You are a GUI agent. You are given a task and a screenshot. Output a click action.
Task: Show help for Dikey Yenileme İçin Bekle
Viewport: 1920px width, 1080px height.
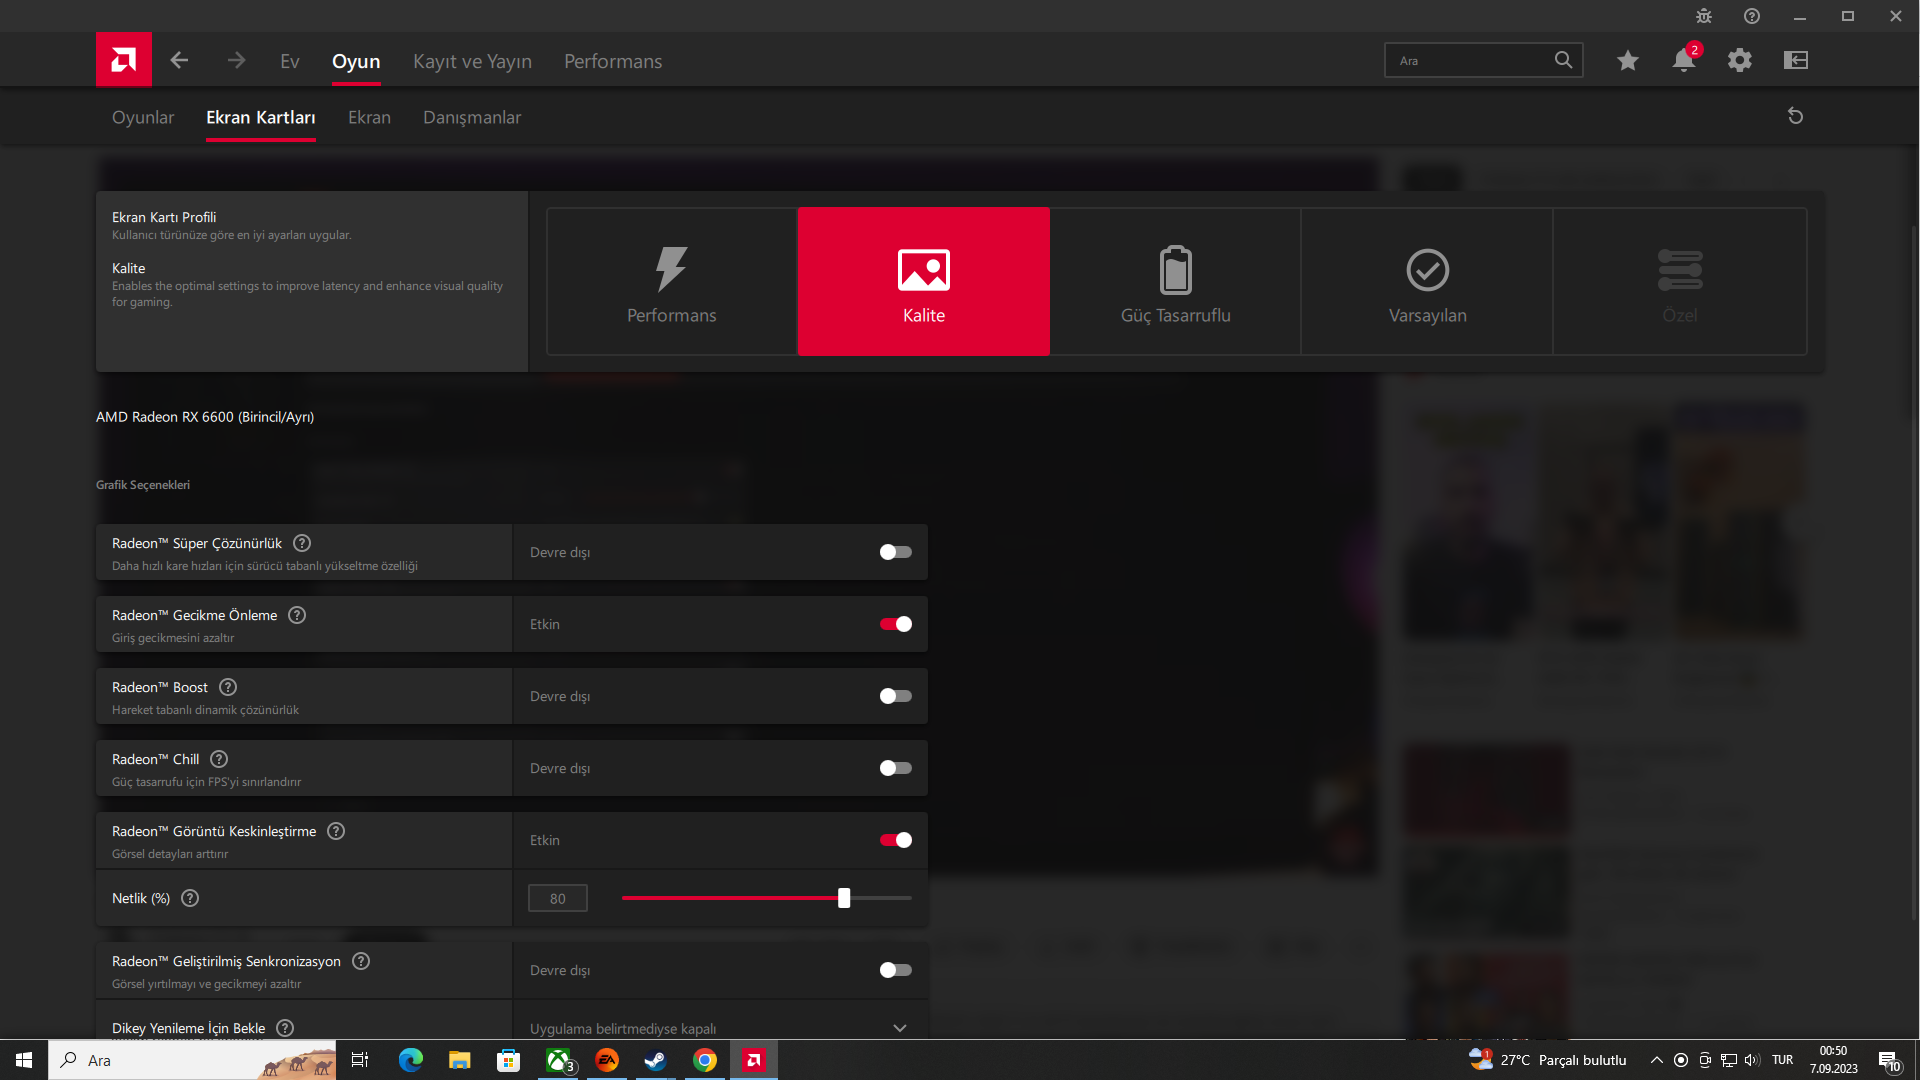point(285,1028)
